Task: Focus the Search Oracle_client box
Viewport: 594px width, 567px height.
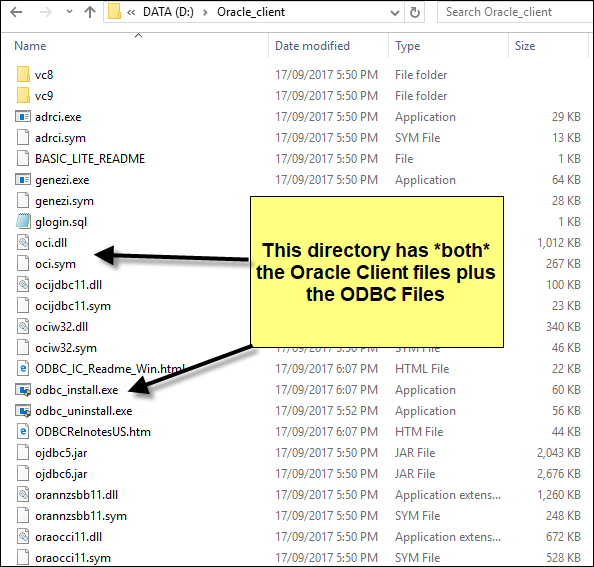Action: tap(515, 12)
